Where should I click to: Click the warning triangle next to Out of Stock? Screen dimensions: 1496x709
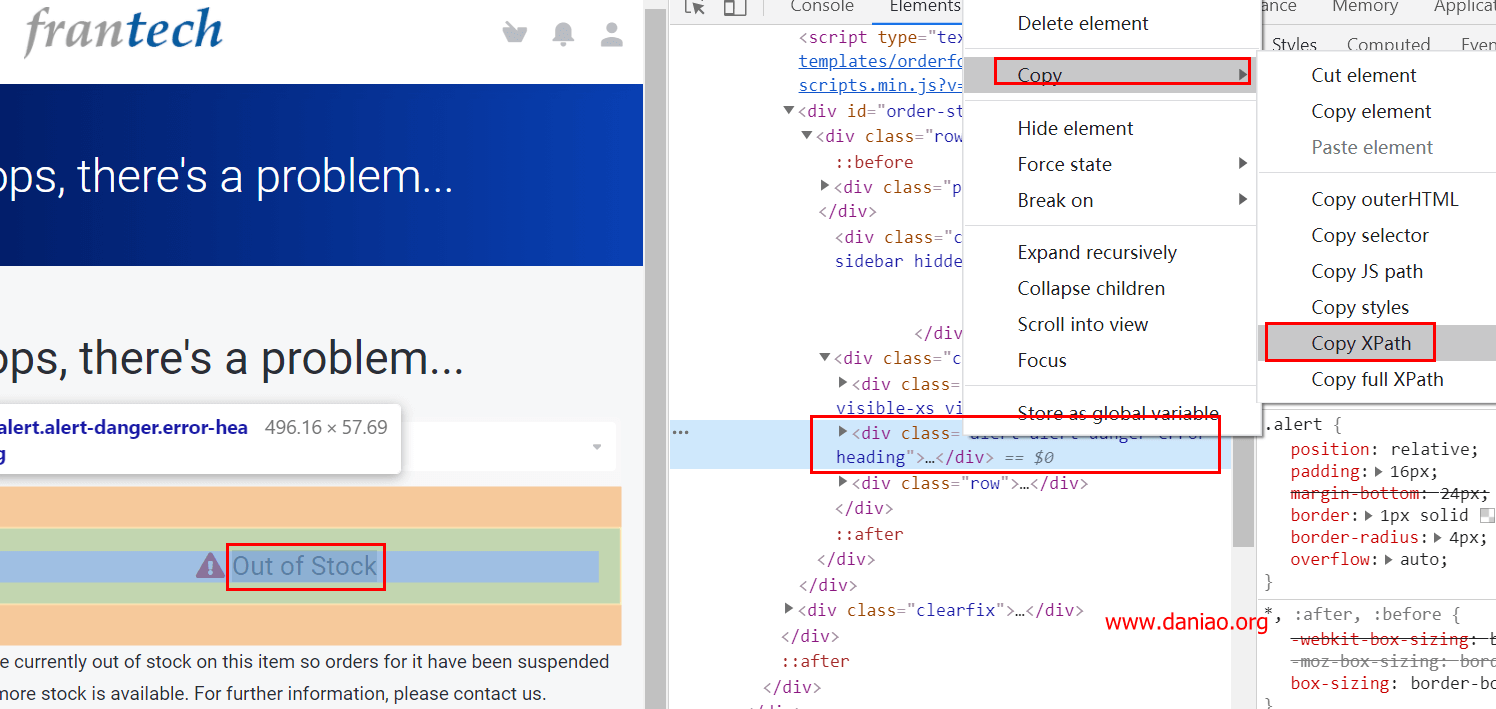[x=210, y=566]
